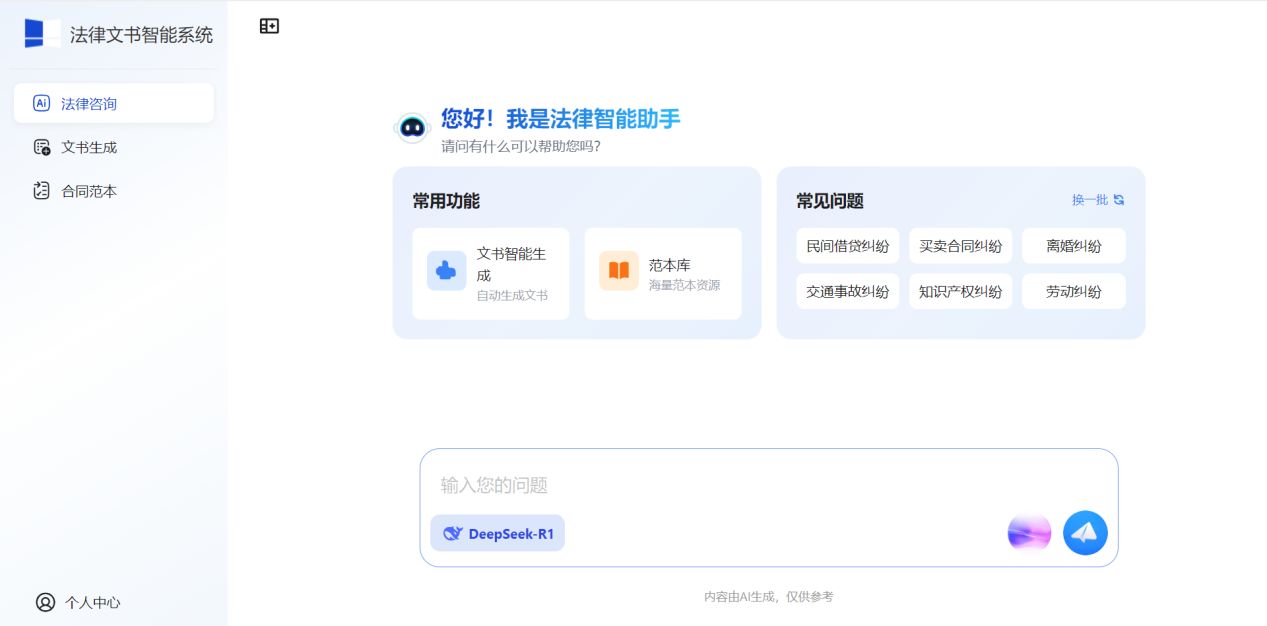1267x626 pixels.
Task: Go to 合同范本 in the sidebar
Action: [x=89, y=191]
